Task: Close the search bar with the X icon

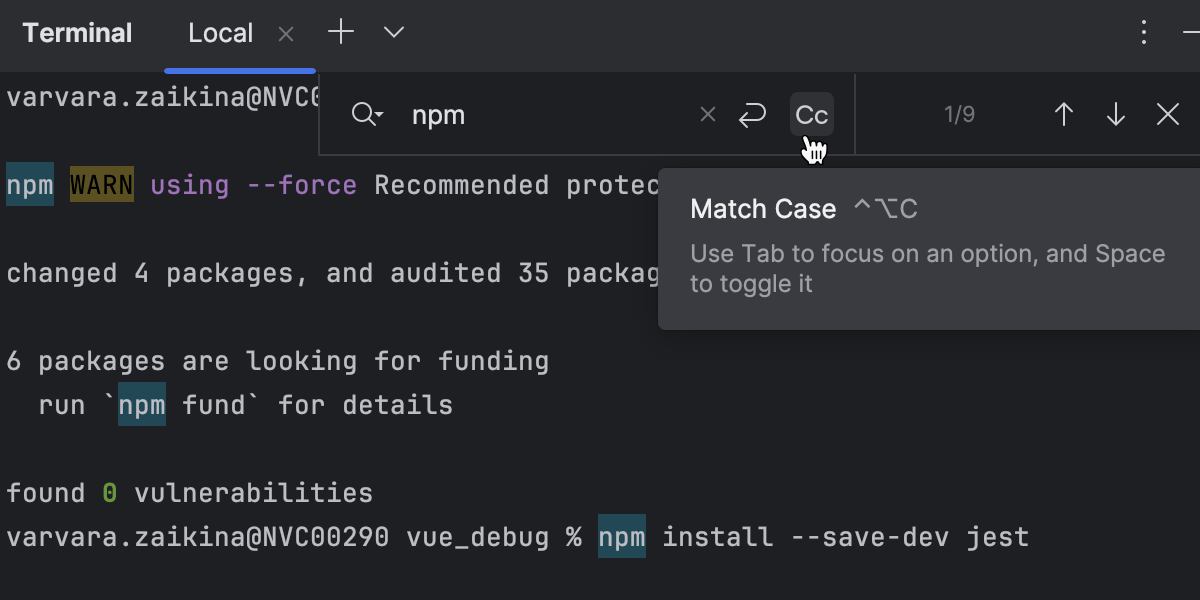Action: pyautogui.click(x=1167, y=114)
